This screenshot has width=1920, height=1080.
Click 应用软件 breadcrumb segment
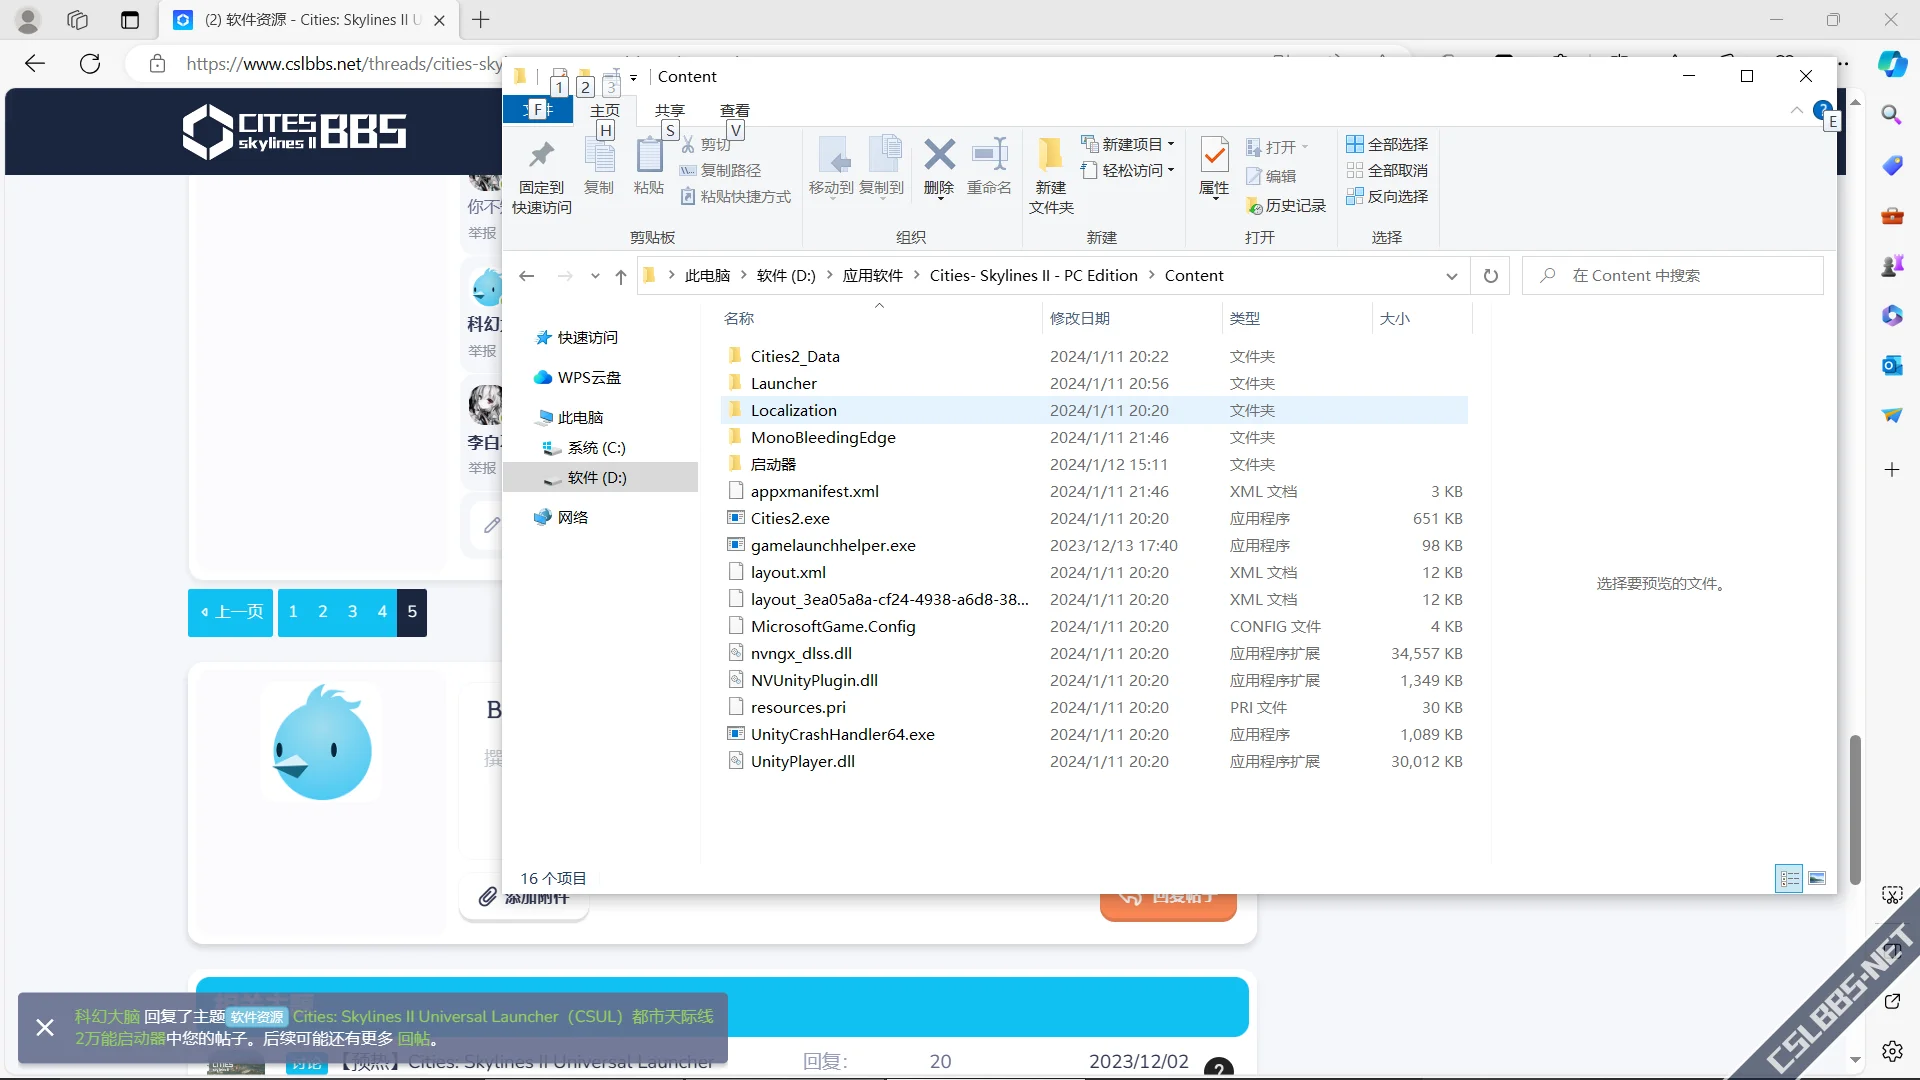coord(872,276)
